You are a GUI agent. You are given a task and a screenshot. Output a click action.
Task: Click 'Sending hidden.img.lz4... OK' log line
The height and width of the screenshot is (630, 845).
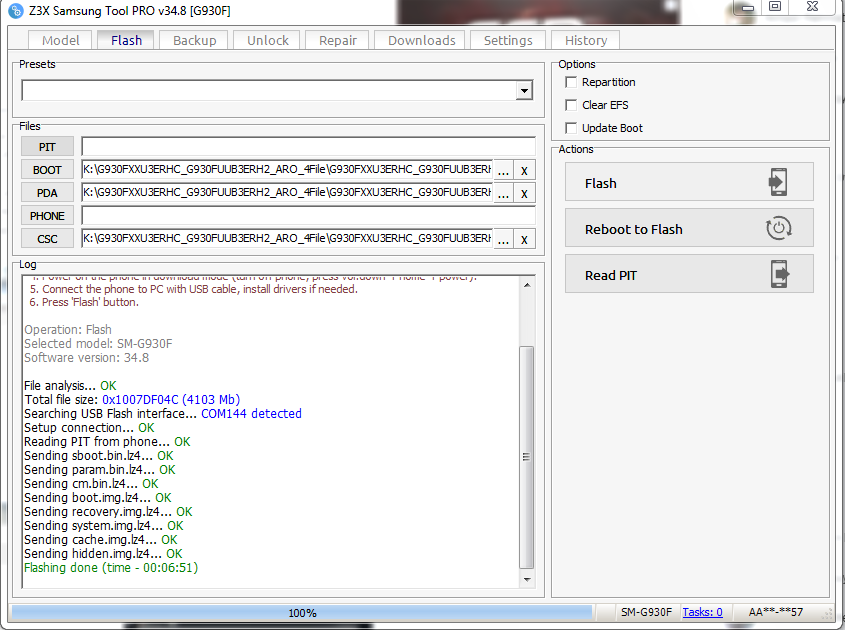click(x=103, y=553)
